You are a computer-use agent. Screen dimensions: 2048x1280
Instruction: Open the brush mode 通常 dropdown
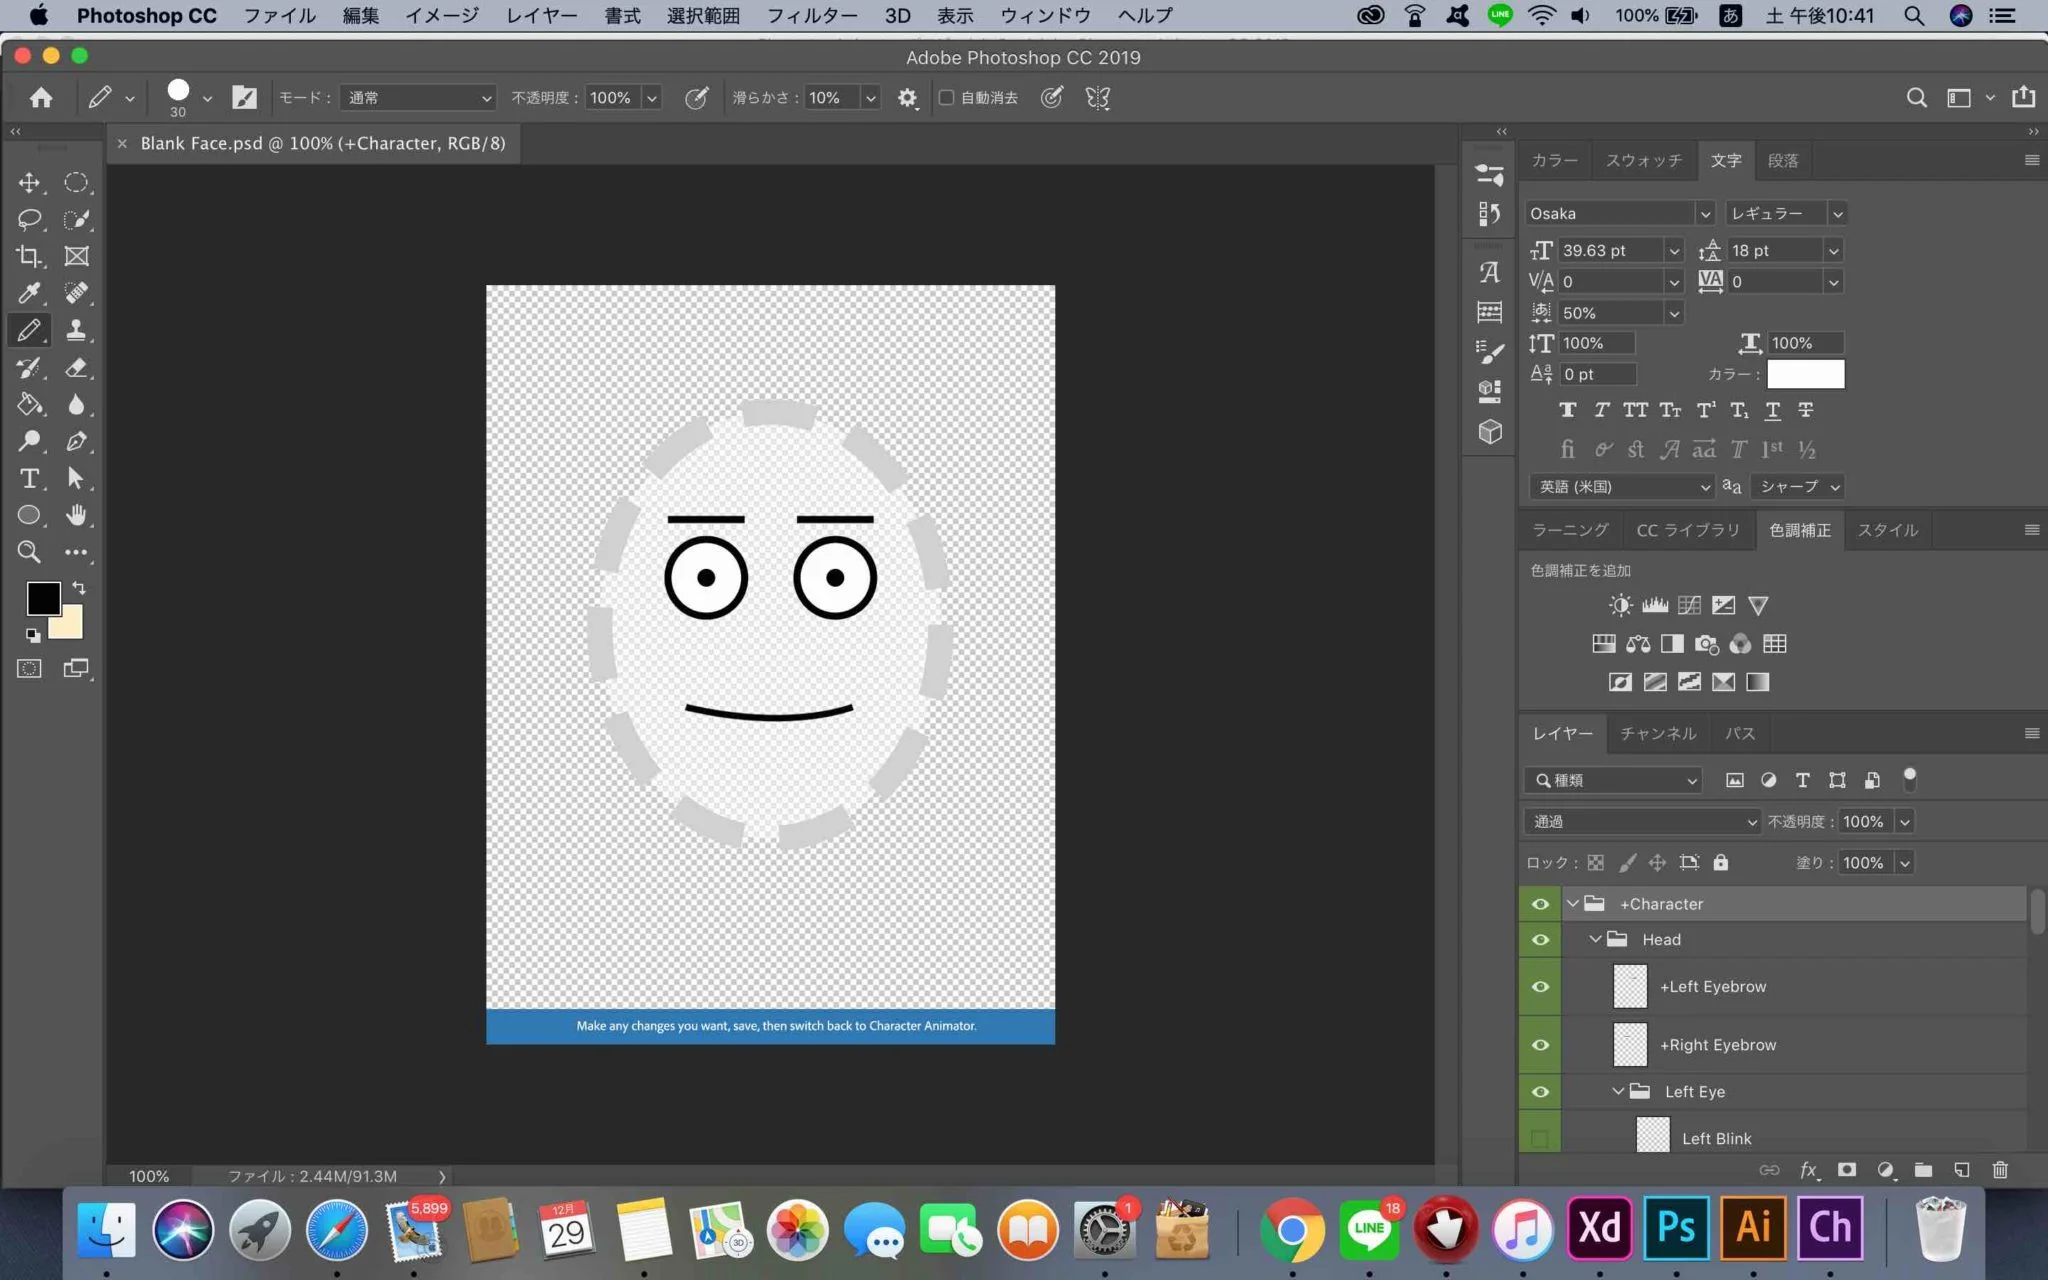tap(418, 97)
